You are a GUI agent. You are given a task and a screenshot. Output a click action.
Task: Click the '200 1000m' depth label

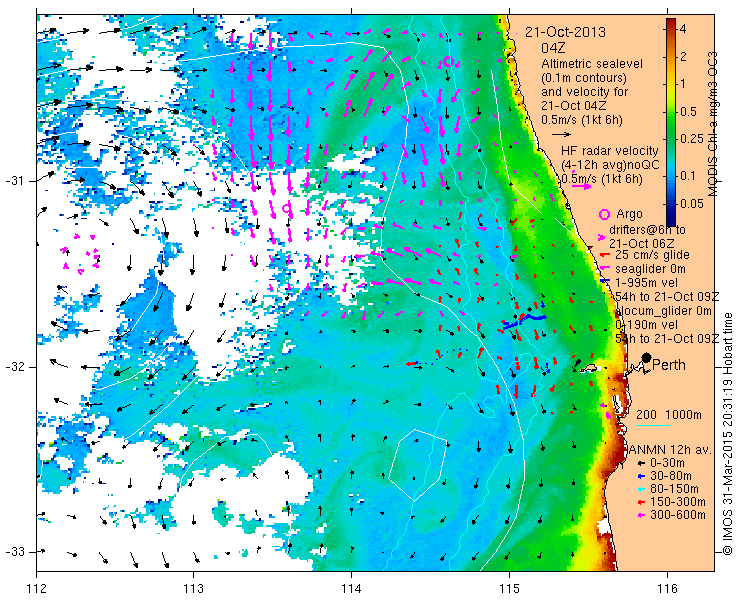pos(669,415)
